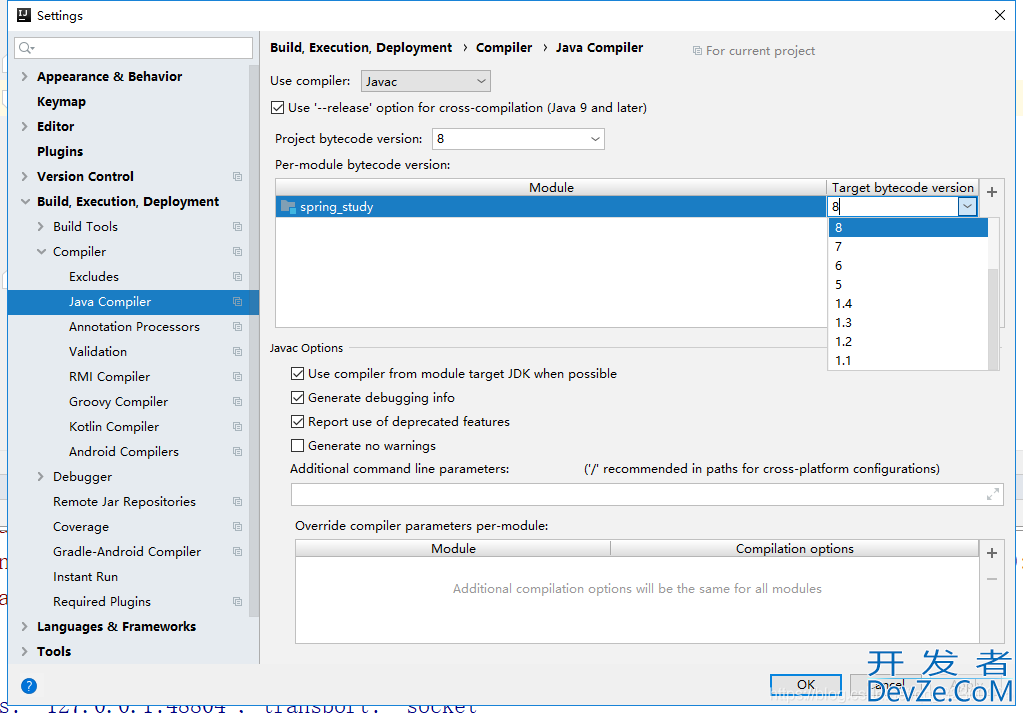Click Compiler in the breadcrumb path
The width and height of the screenshot is (1023, 713).
point(504,48)
